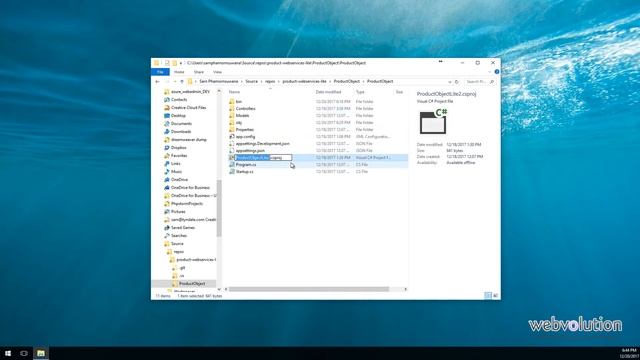
Task: Select 'Source' in the breadcrumb path
Action: pos(251,82)
